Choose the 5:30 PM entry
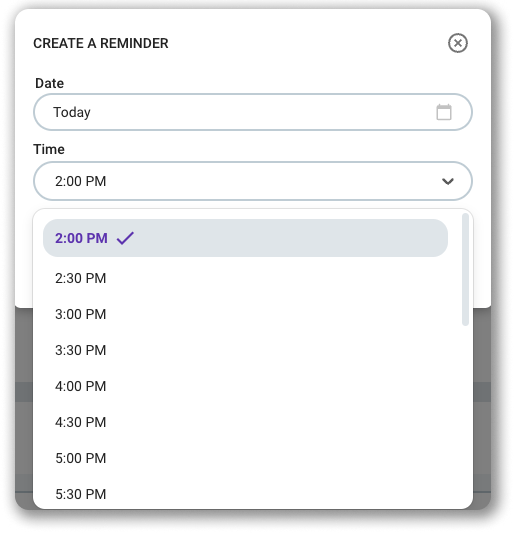The width and height of the screenshot is (514, 533). 245,494
